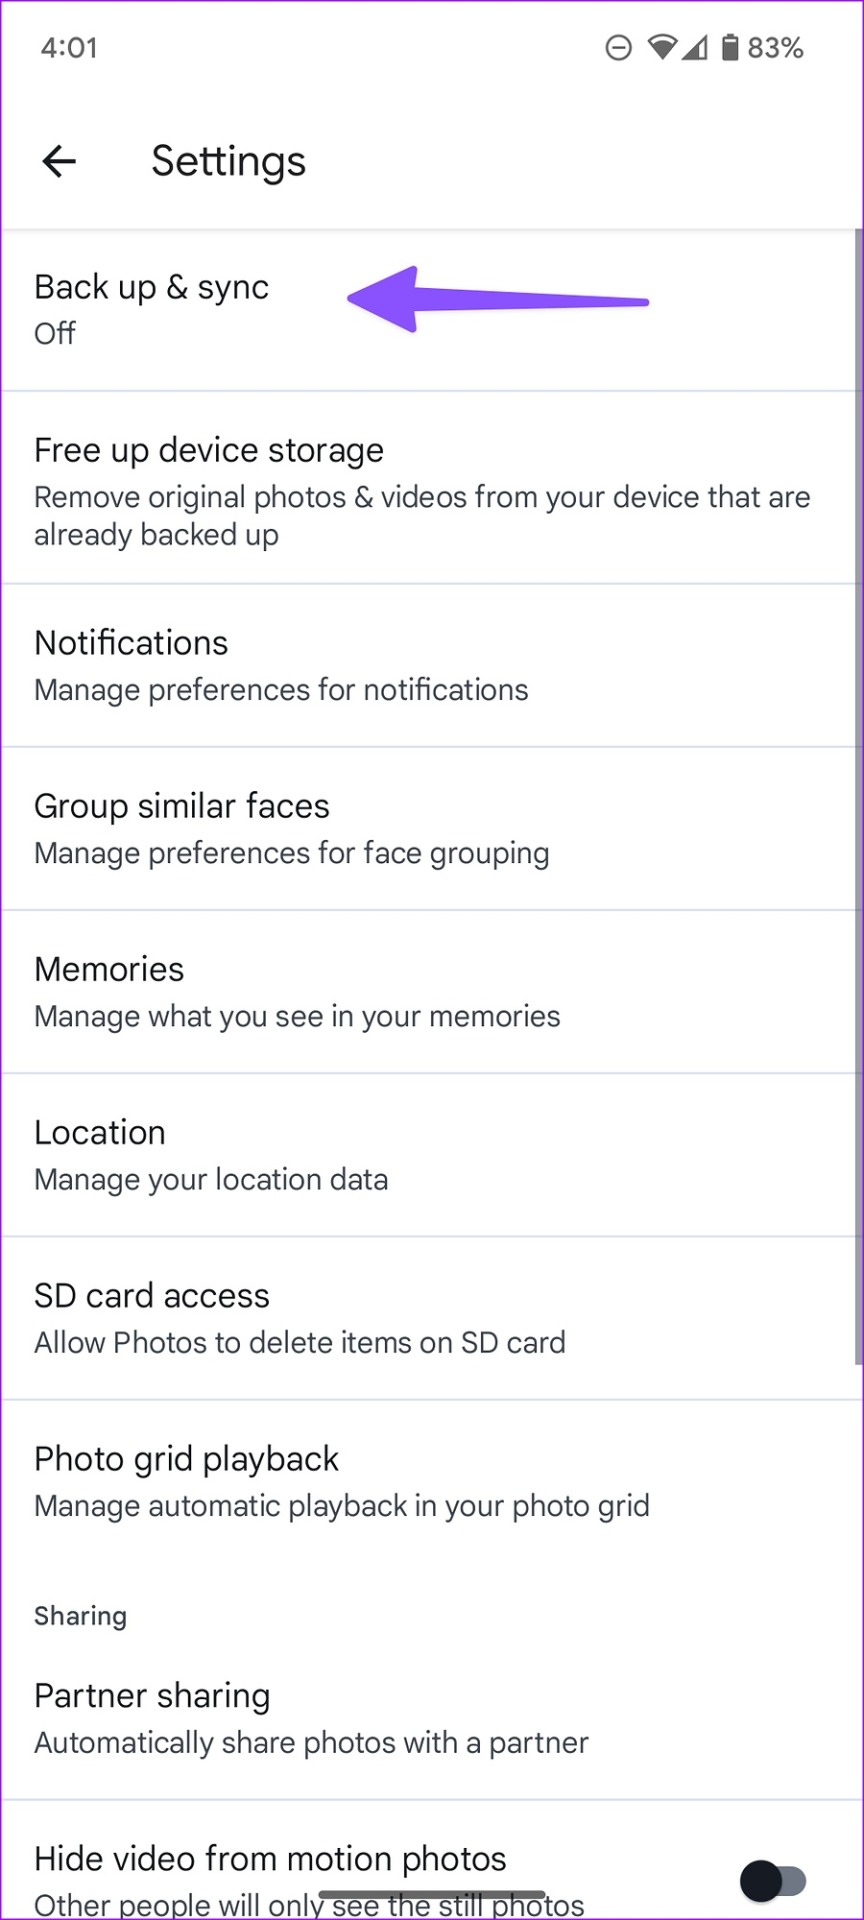Open Group similar faces settings

click(430, 829)
